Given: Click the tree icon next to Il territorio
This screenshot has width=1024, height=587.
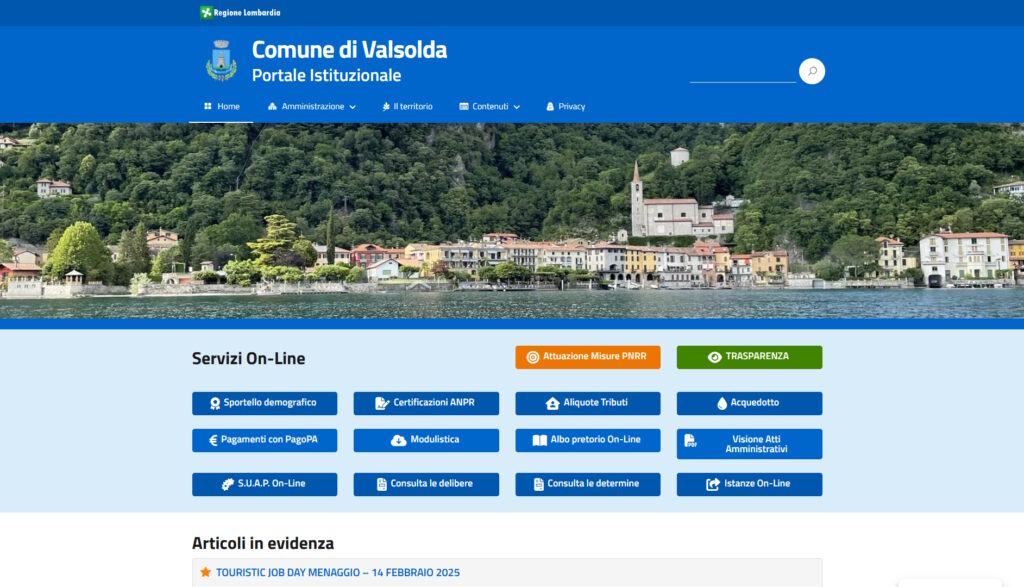Looking at the screenshot, I should tap(386, 106).
